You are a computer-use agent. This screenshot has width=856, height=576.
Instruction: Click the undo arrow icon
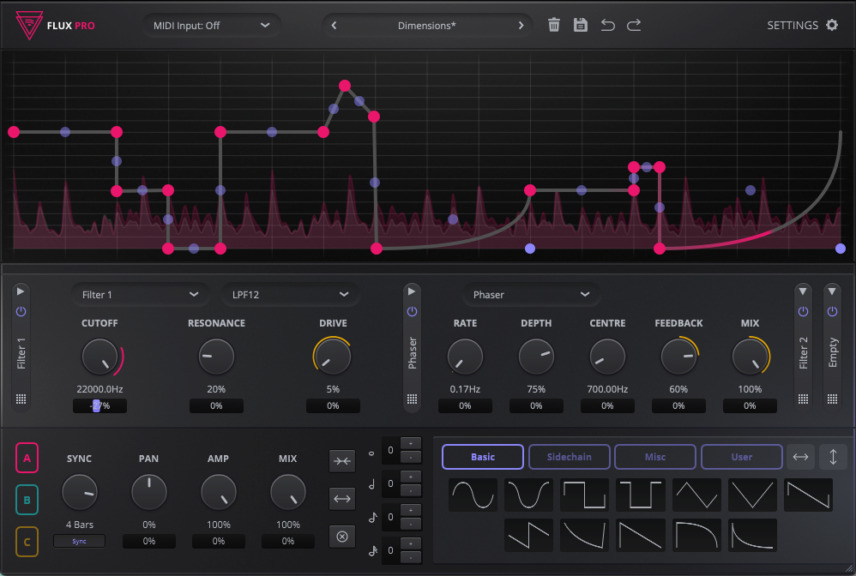pos(608,25)
